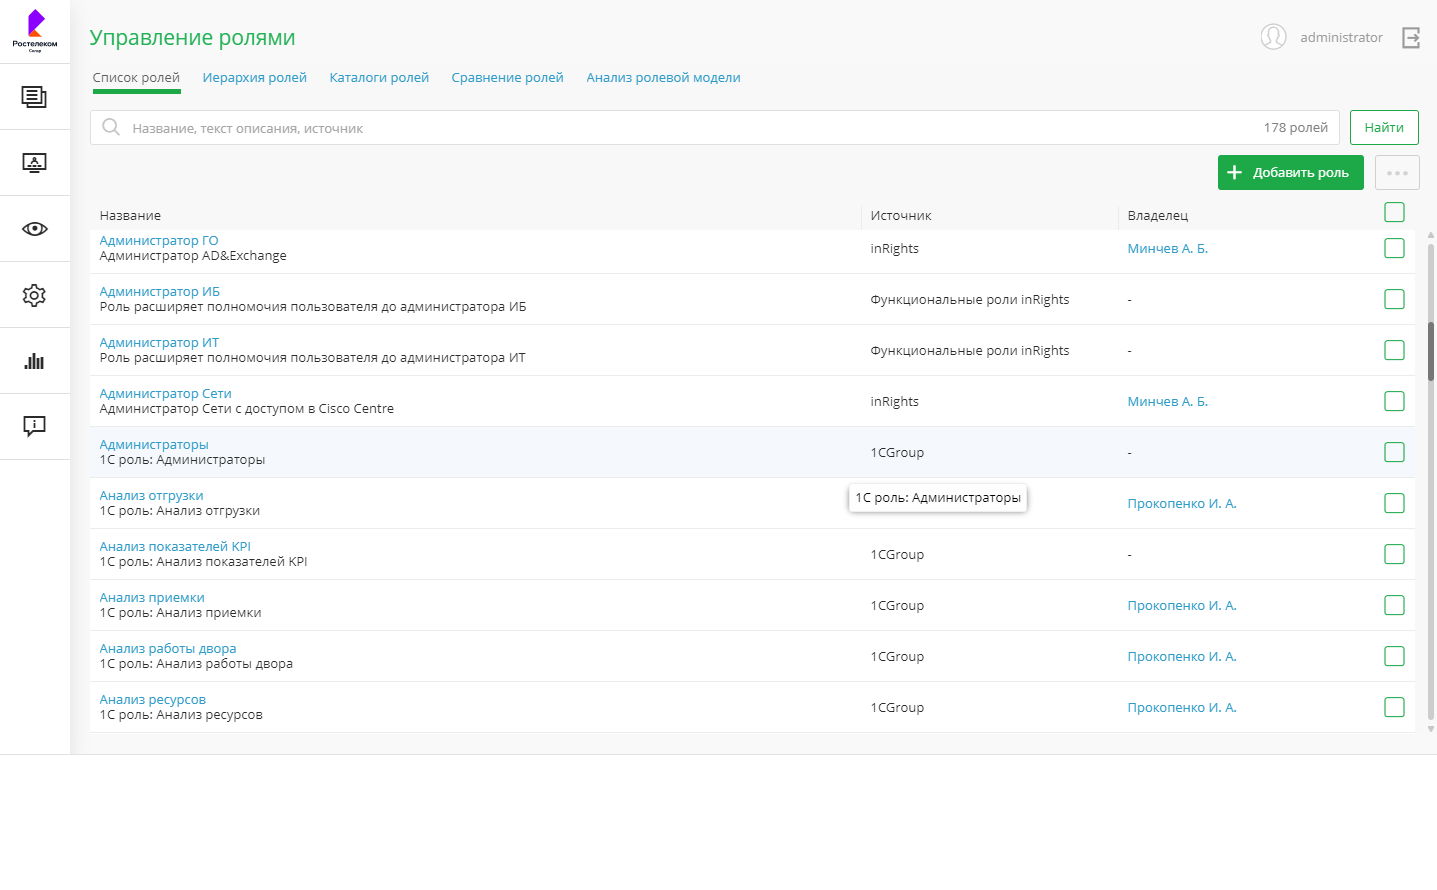Open the Администратор Сети role link
This screenshot has width=1437, height=890.
click(165, 394)
